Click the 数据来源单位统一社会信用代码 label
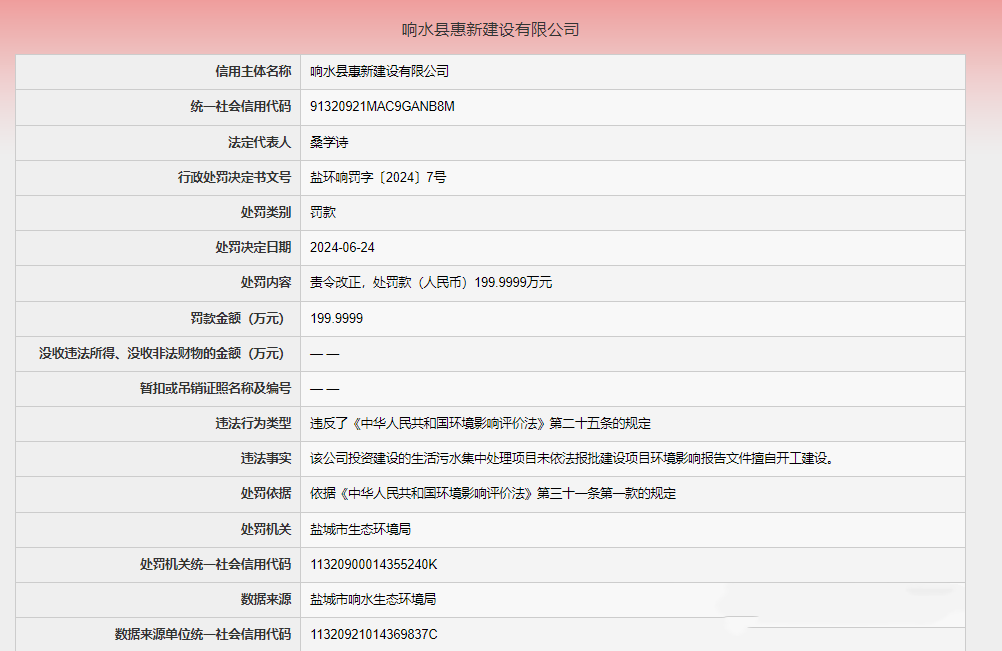 [203, 634]
